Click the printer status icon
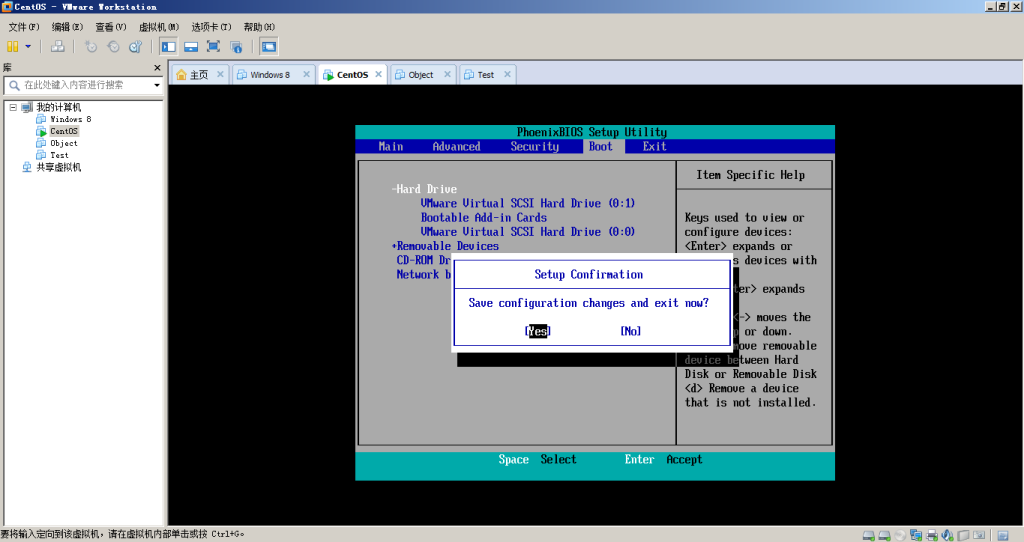The height and width of the screenshot is (542, 1024). click(x=932, y=535)
